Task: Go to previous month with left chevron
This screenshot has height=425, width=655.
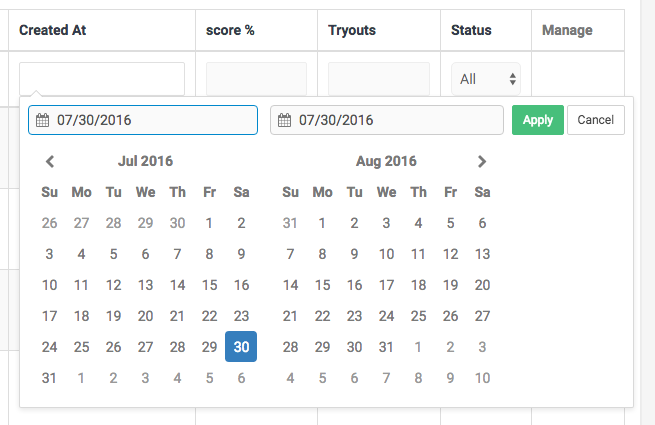Action: 50,161
